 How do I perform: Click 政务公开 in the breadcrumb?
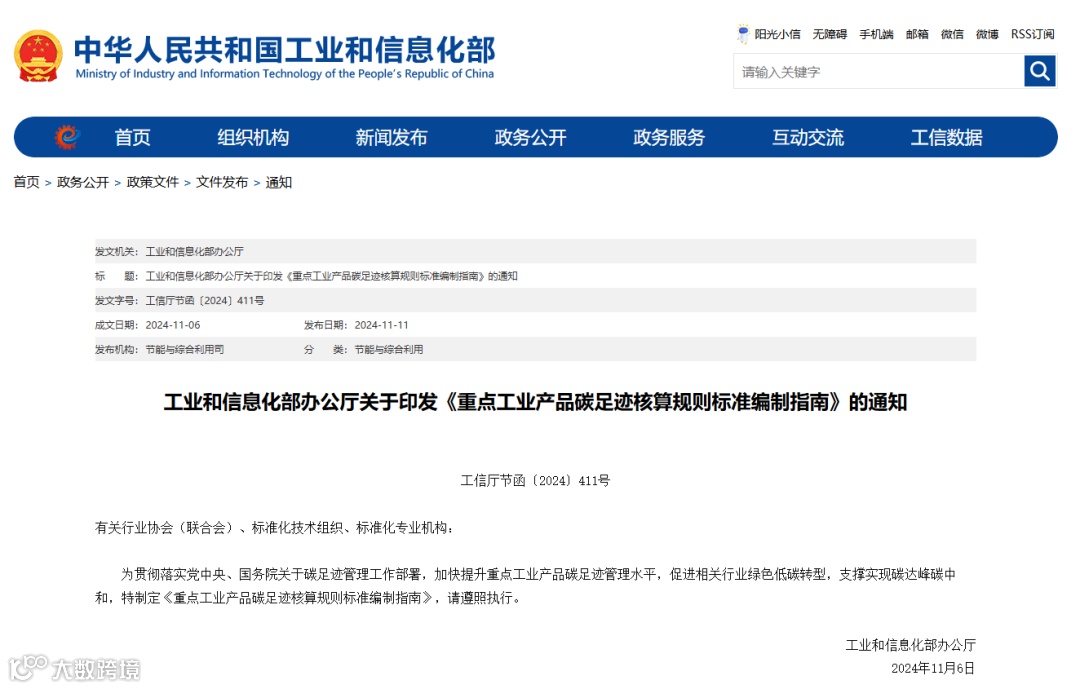pyautogui.click(x=83, y=182)
